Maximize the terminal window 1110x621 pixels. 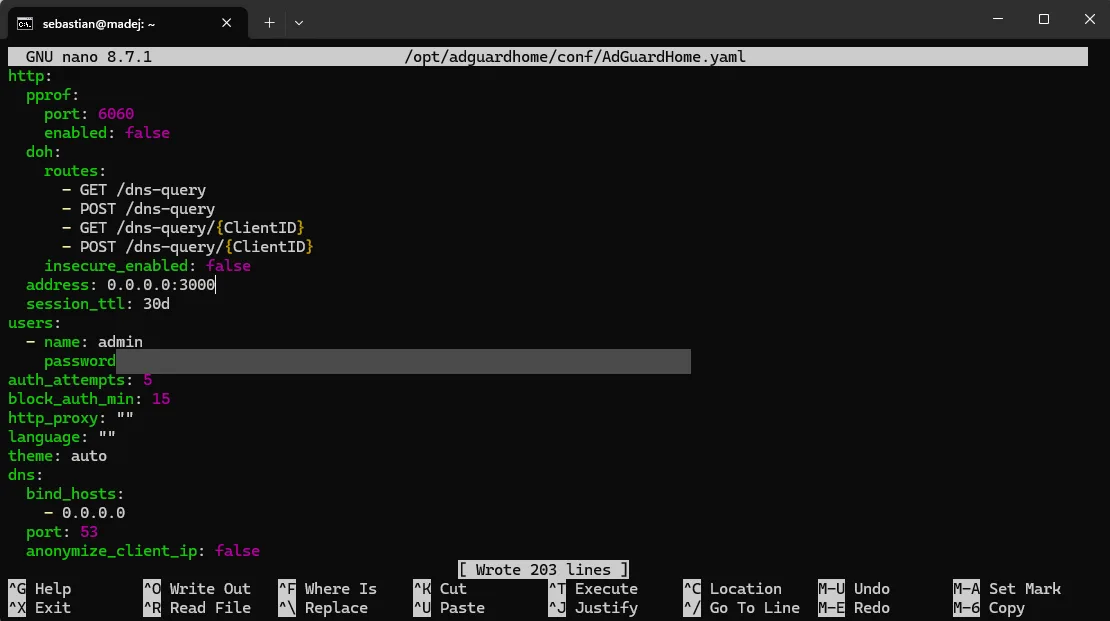[x=1043, y=19]
